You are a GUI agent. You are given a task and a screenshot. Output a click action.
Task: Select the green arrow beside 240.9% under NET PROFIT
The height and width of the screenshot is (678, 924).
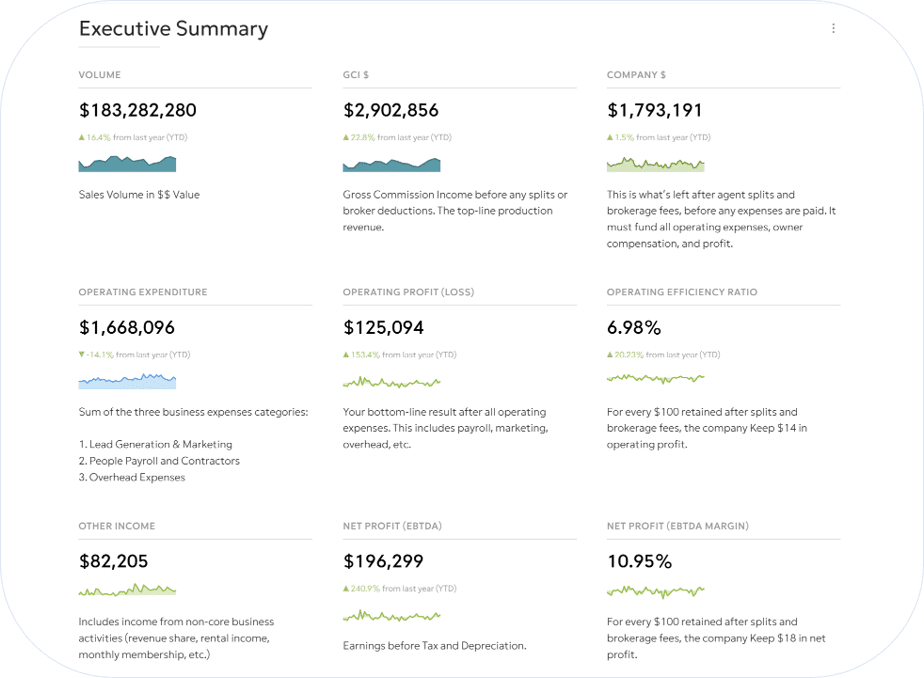(x=346, y=589)
